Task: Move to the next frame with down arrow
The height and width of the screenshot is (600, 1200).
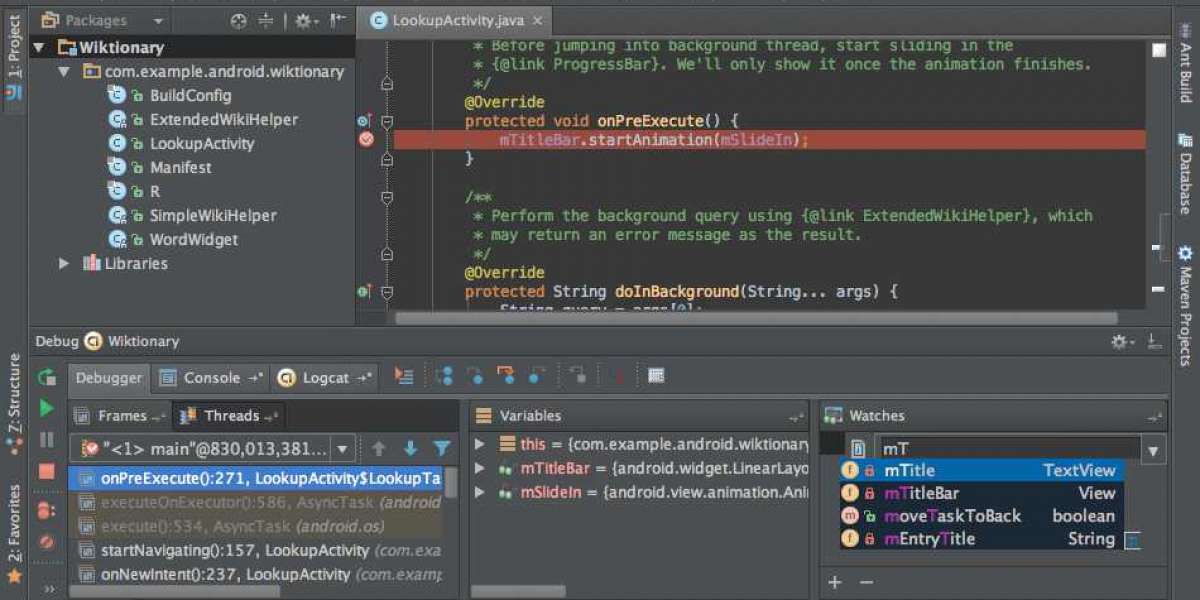Action: (x=410, y=449)
